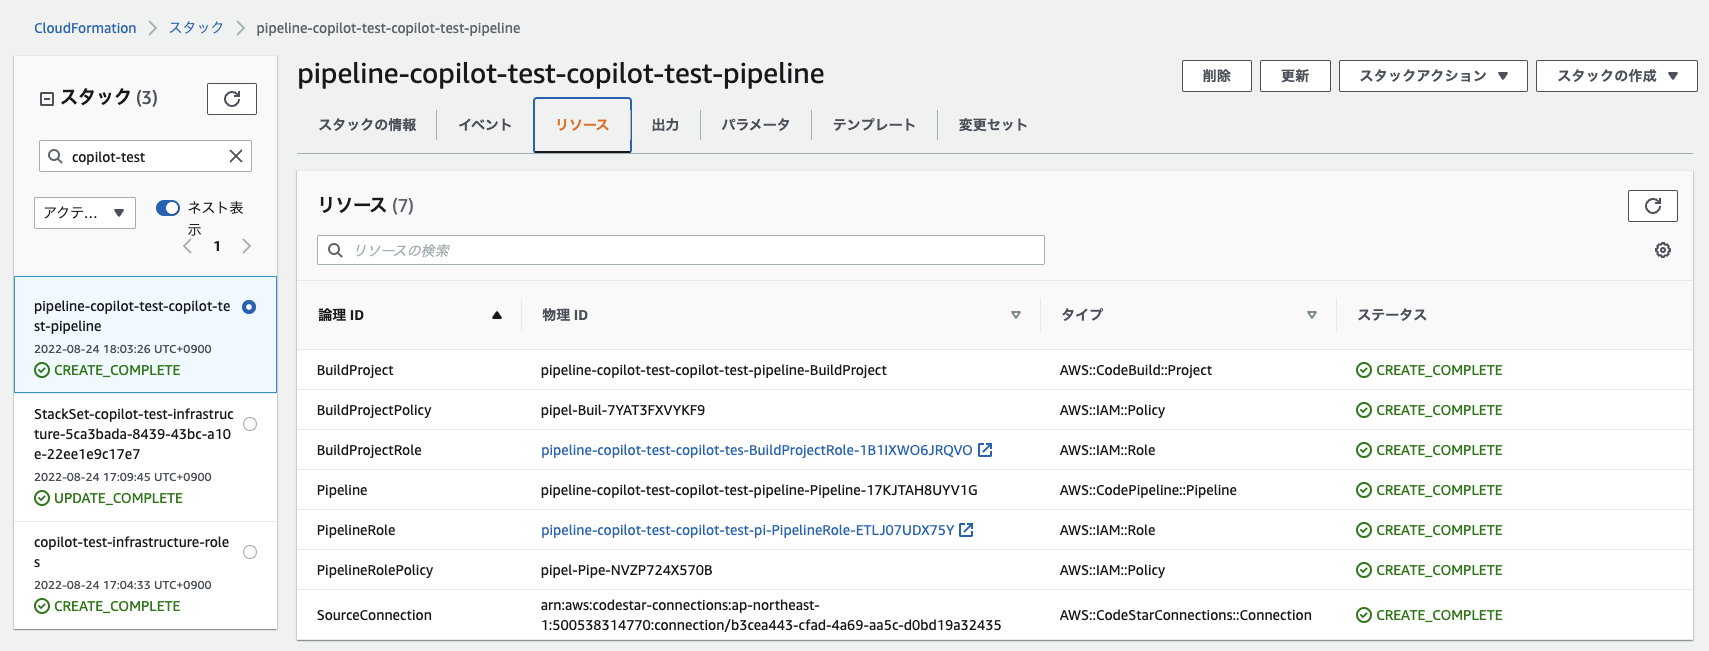The width and height of the screenshot is (1709, 651).
Task: Expand the create stack dropdown
Action: pos(1616,76)
